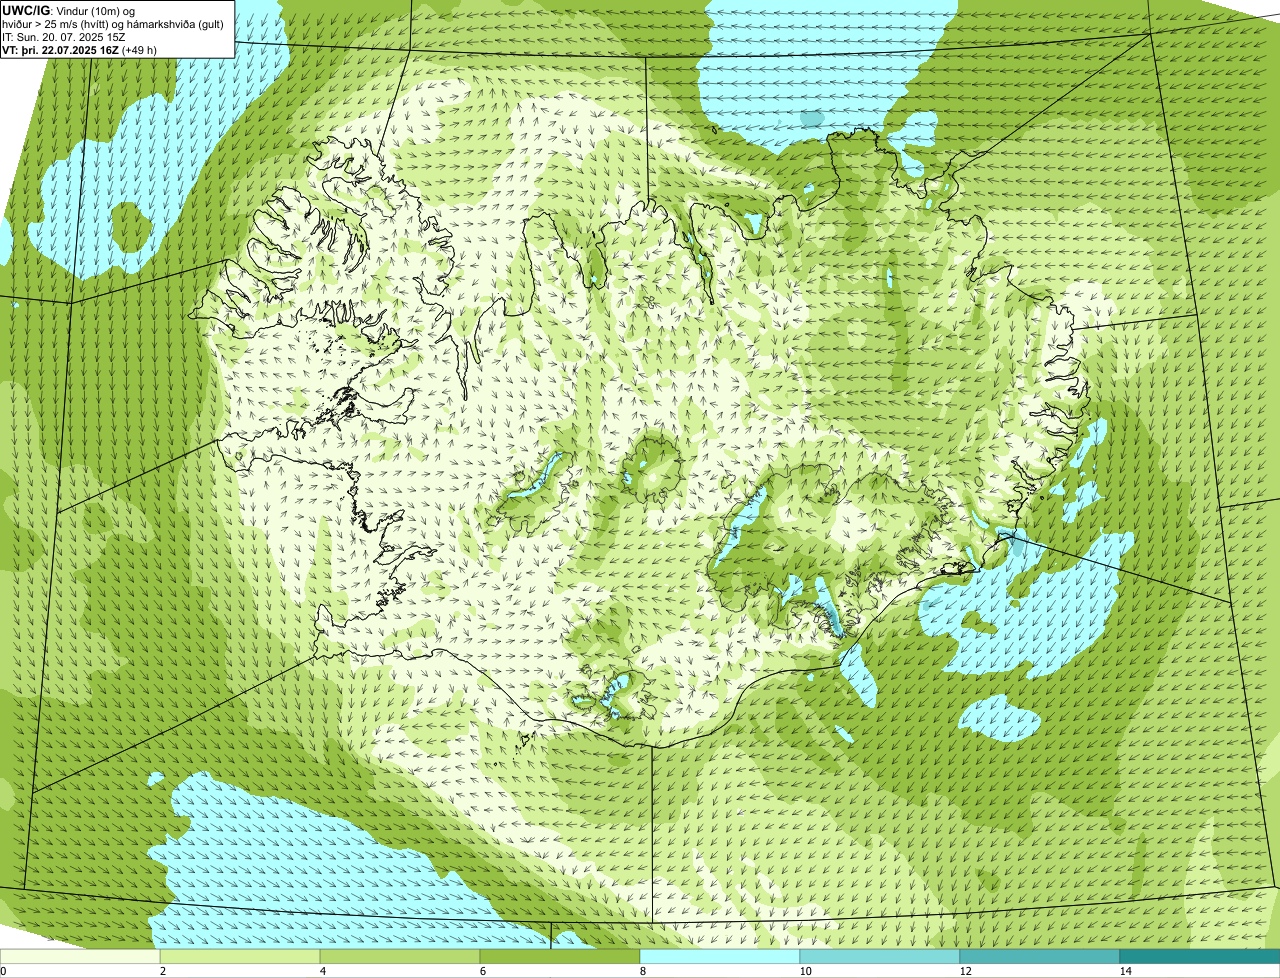Image resolution: width=1280 pixels, height=978 pixels.
Task: Click the "4" scale label
Action: coord(322,971)
